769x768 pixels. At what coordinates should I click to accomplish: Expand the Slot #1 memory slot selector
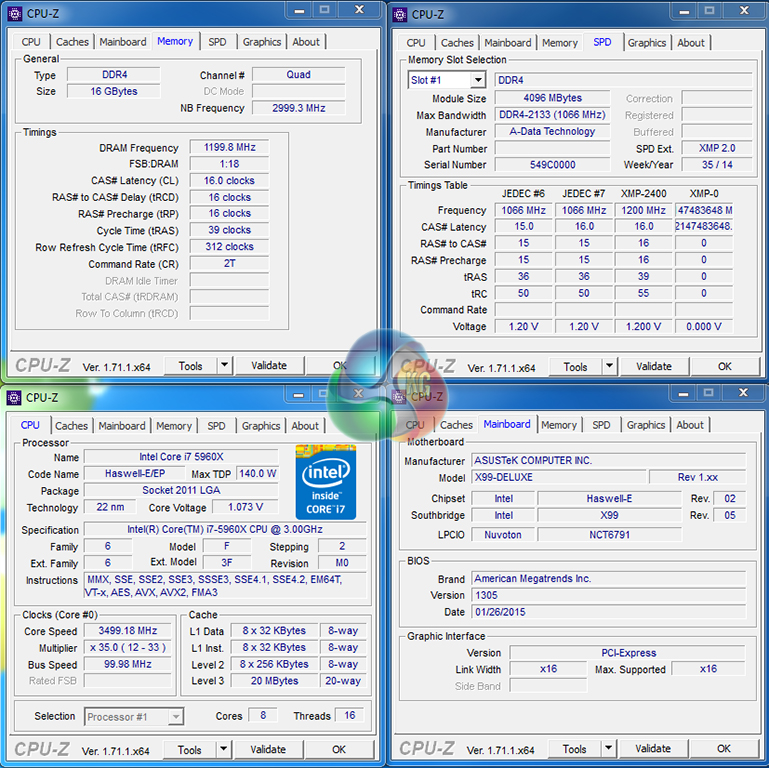point(478,80)
